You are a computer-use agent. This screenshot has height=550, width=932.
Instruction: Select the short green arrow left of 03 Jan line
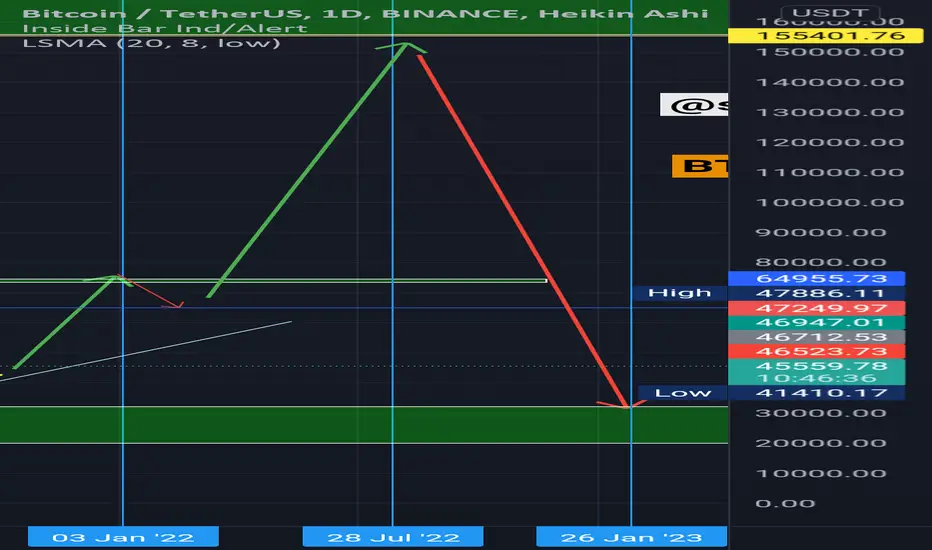tap(65, 322)
